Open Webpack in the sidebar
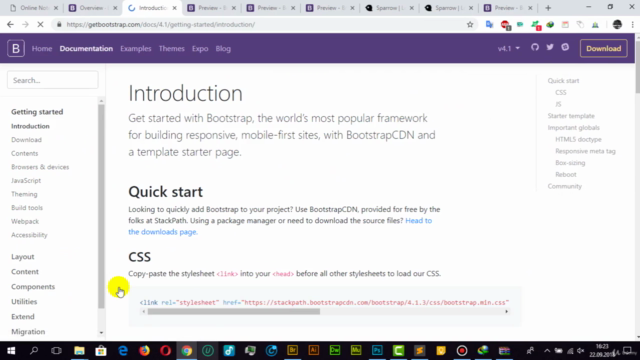640x360 pixels. (25, 221)
